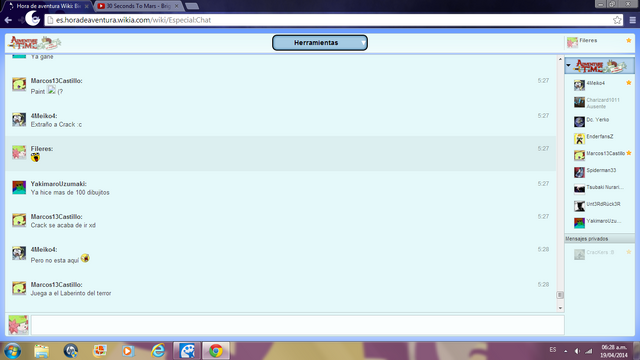Select user EnderfansZ in the user list
The width and height of the screenshot is (640, 360).
(x=600, y=137)
